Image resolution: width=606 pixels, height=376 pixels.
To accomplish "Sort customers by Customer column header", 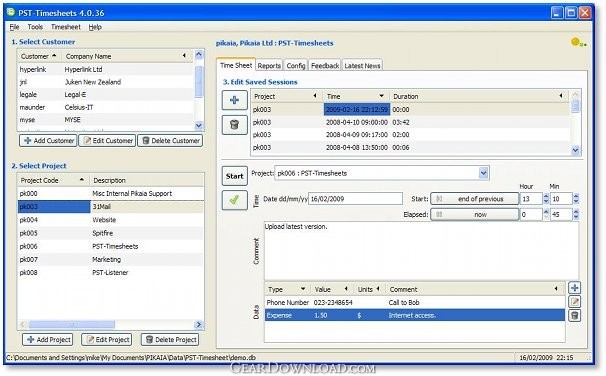I will tap(39, 56).
